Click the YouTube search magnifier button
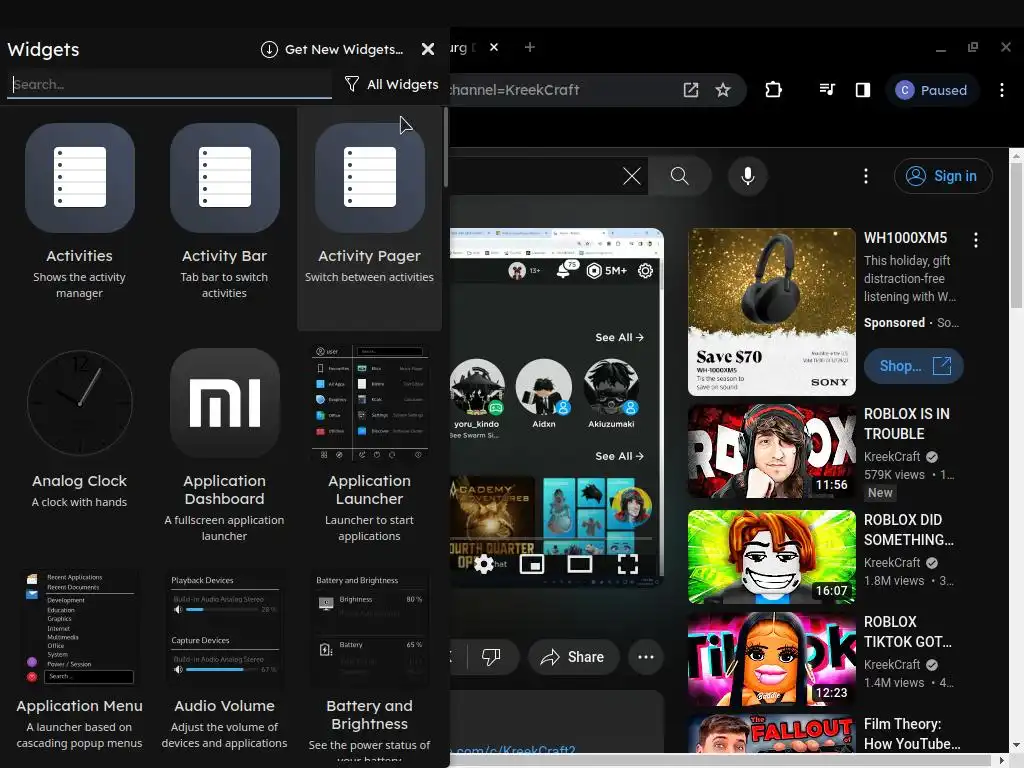The height and width of the screenshot is (768, 1024). (679, 176)
